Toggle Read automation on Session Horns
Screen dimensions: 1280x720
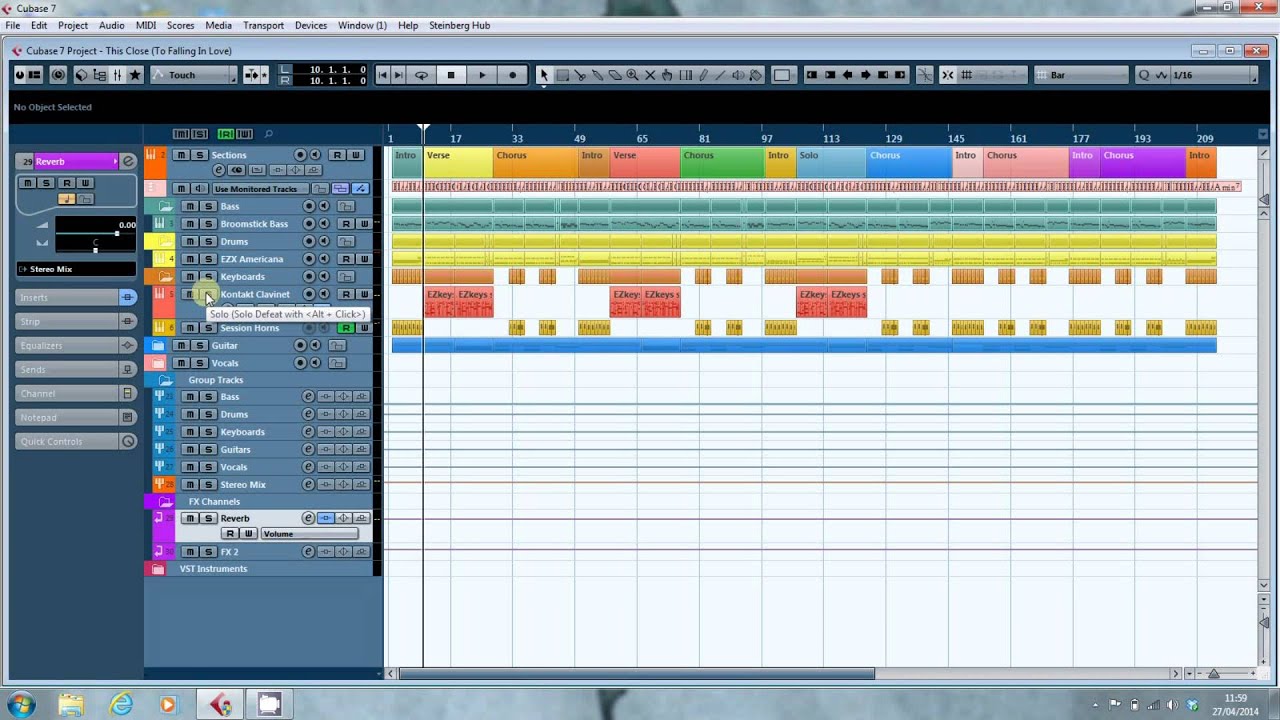click(346, 328)
